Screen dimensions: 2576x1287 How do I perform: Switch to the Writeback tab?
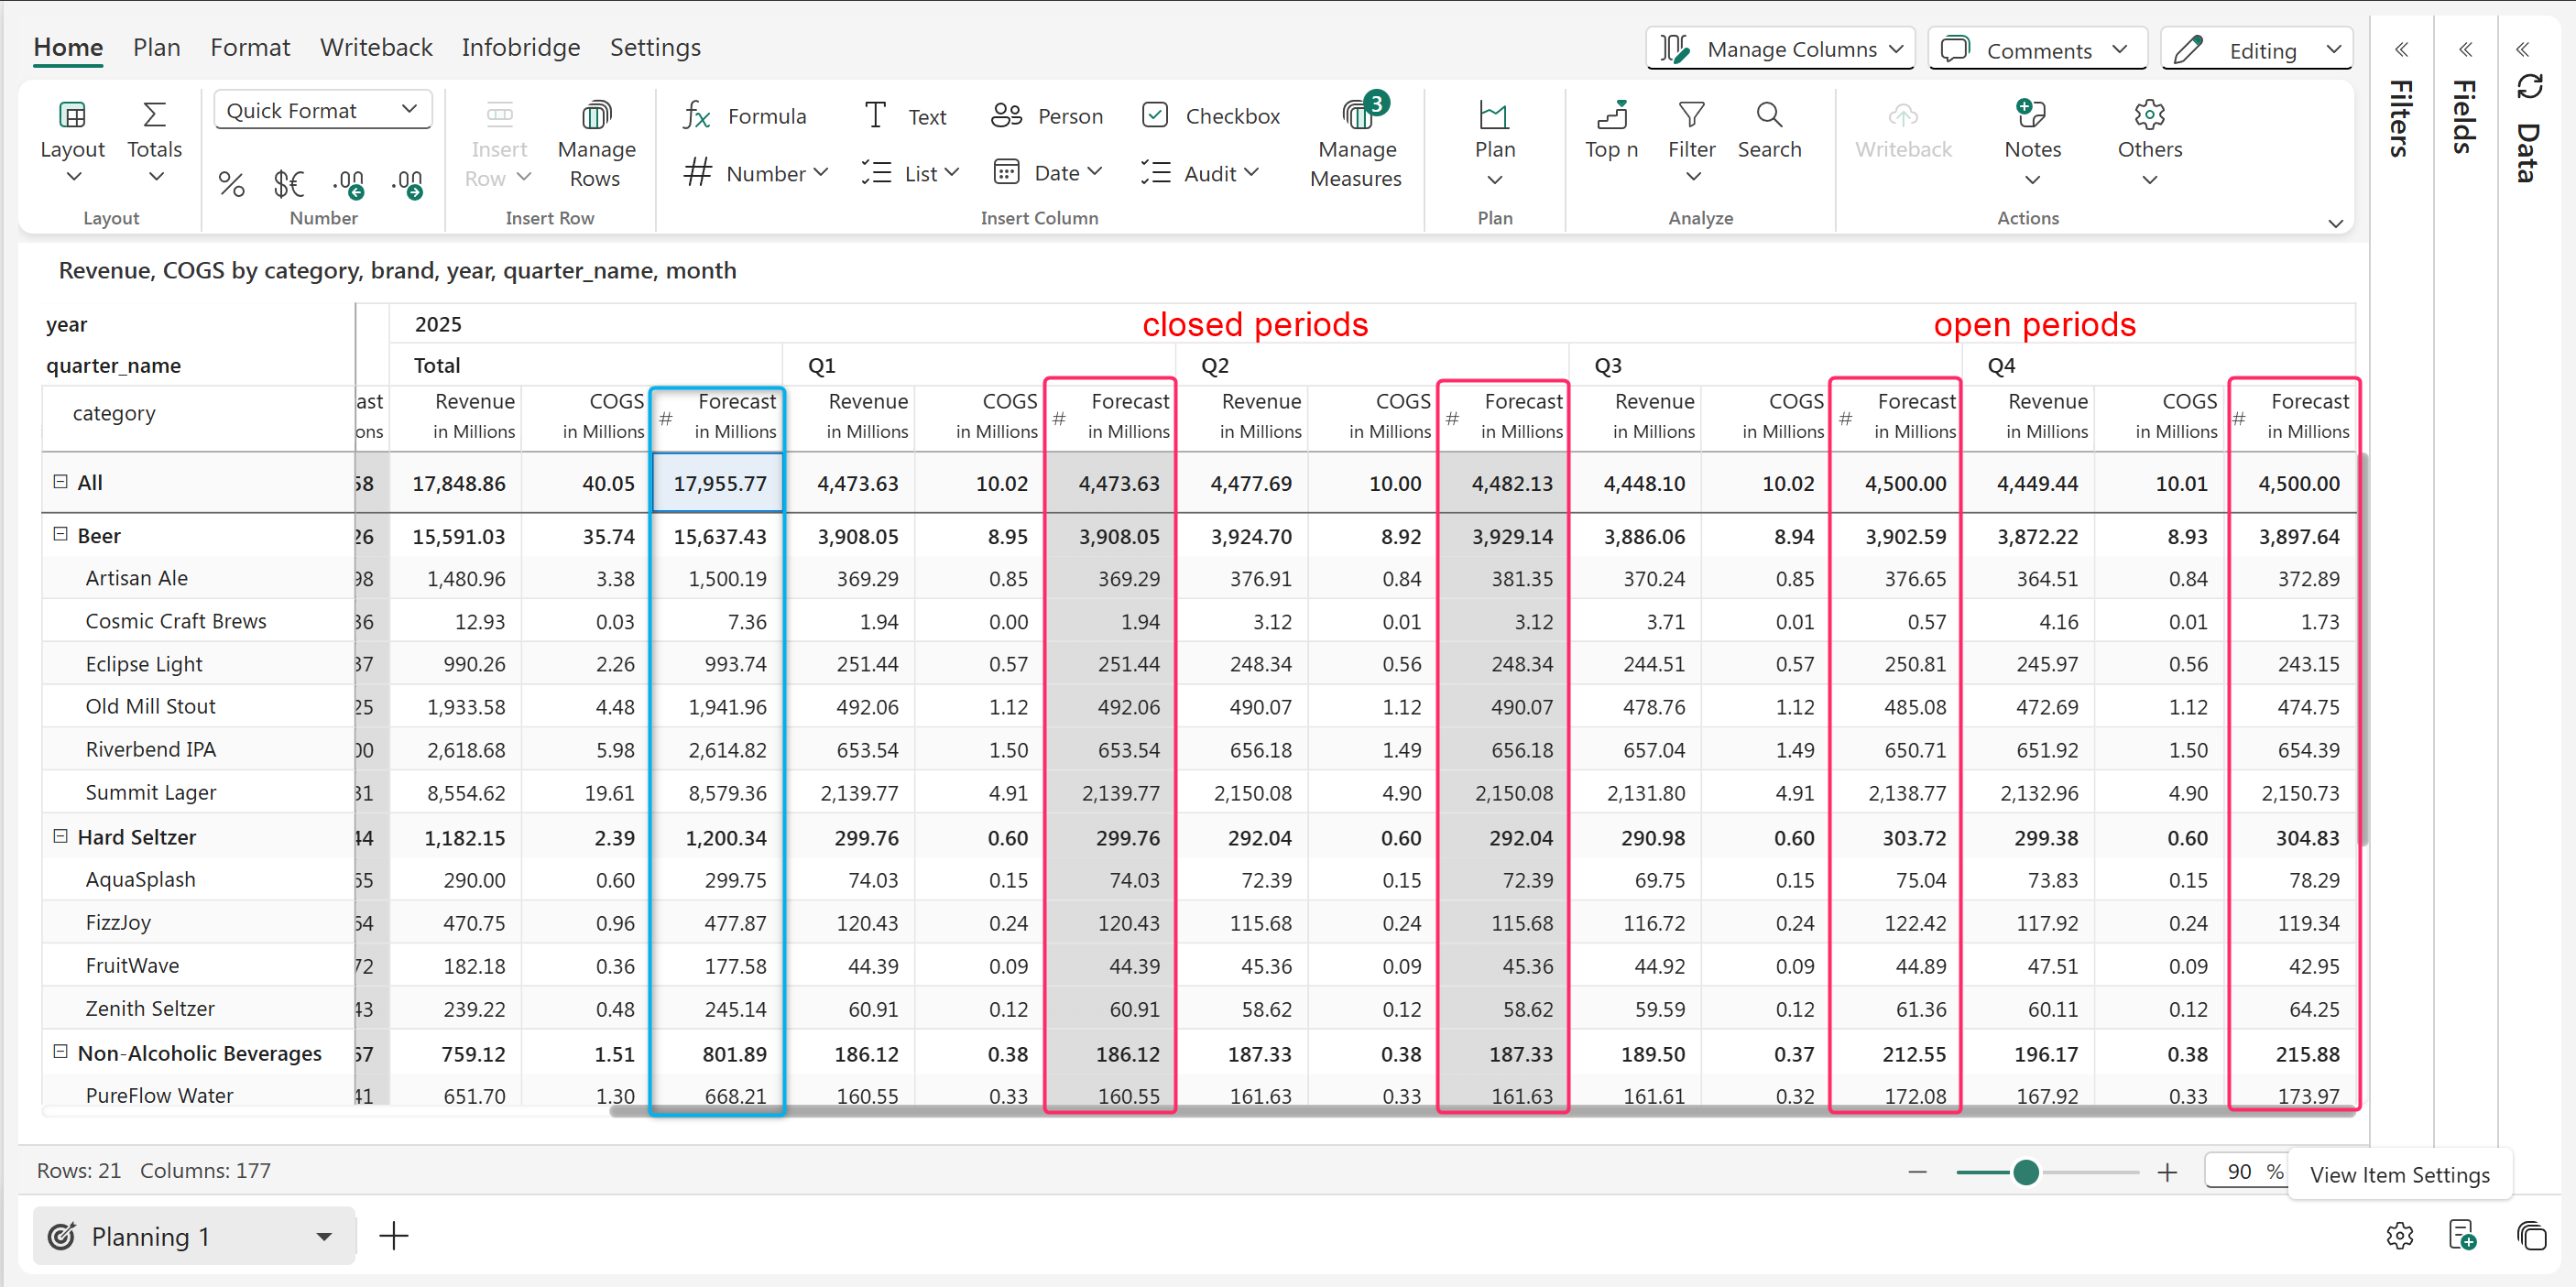click(376, 47)
